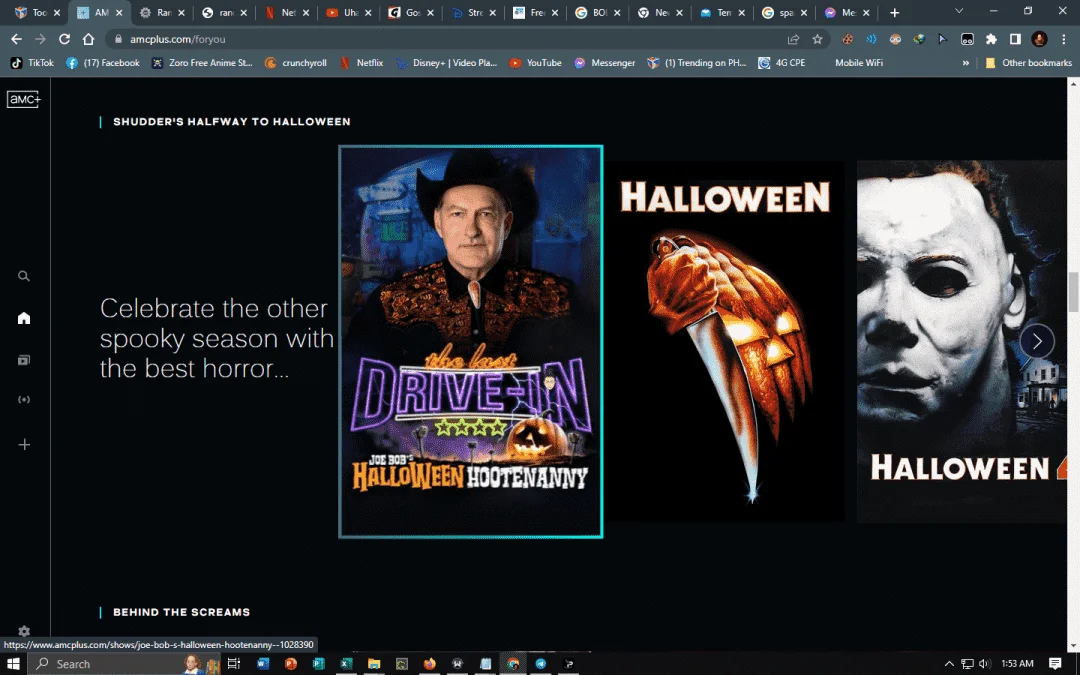Open the Windows Start menu
Viewport: 1080px width, 675px height.
coord(13,663)
